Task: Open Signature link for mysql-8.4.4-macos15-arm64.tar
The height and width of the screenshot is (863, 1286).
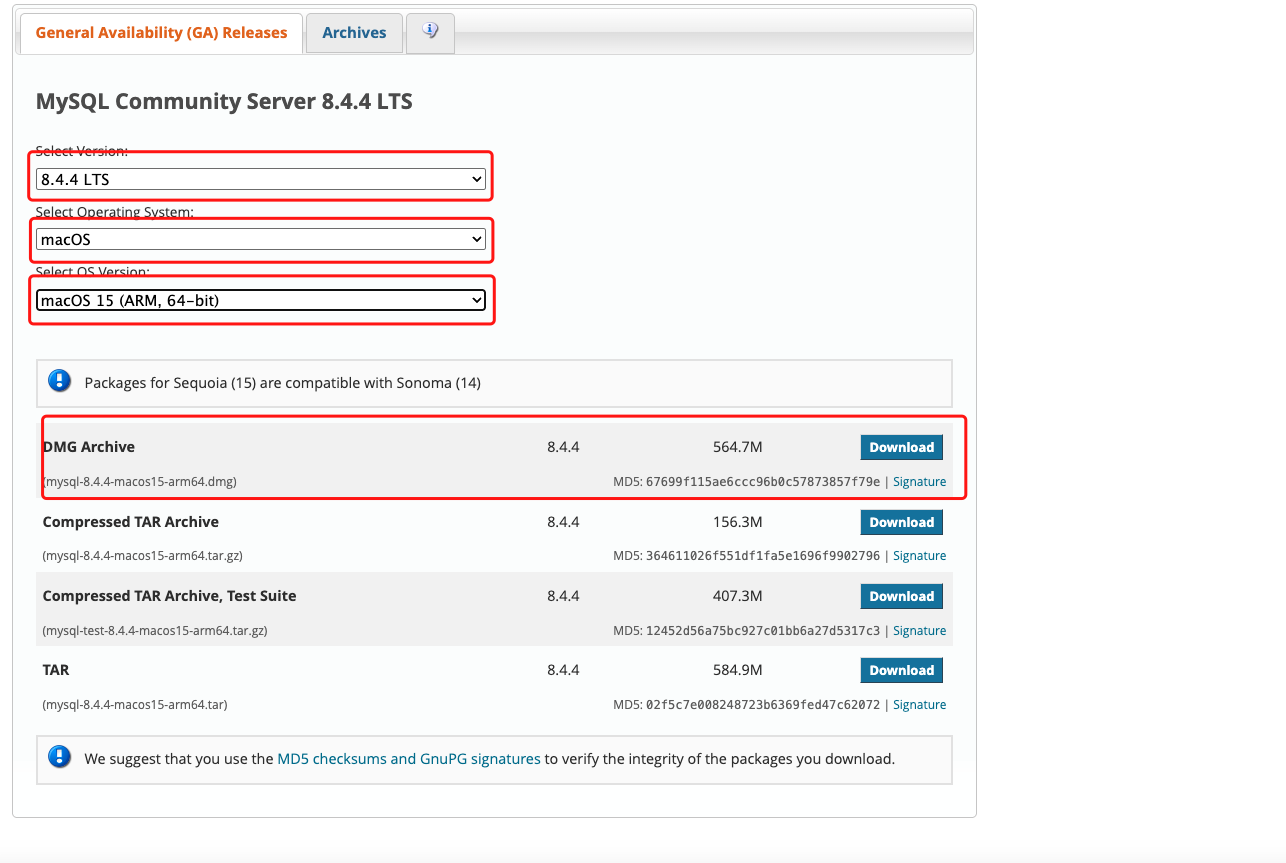Action: pos(919,705)
